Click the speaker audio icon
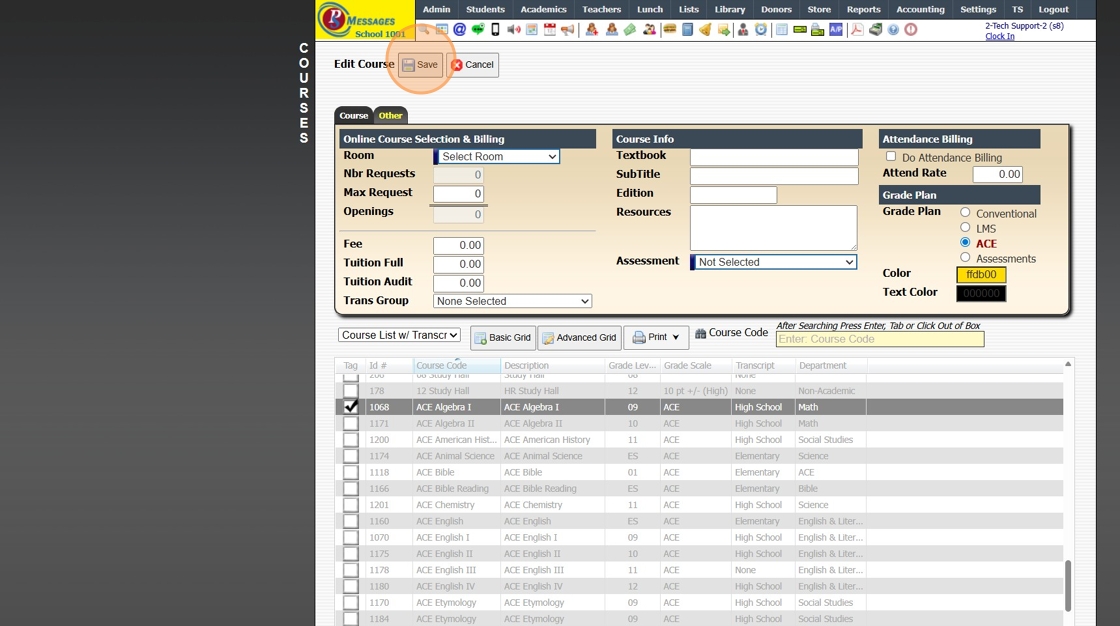The height and width of the screenshot is (626, 1120). (513, 30)
